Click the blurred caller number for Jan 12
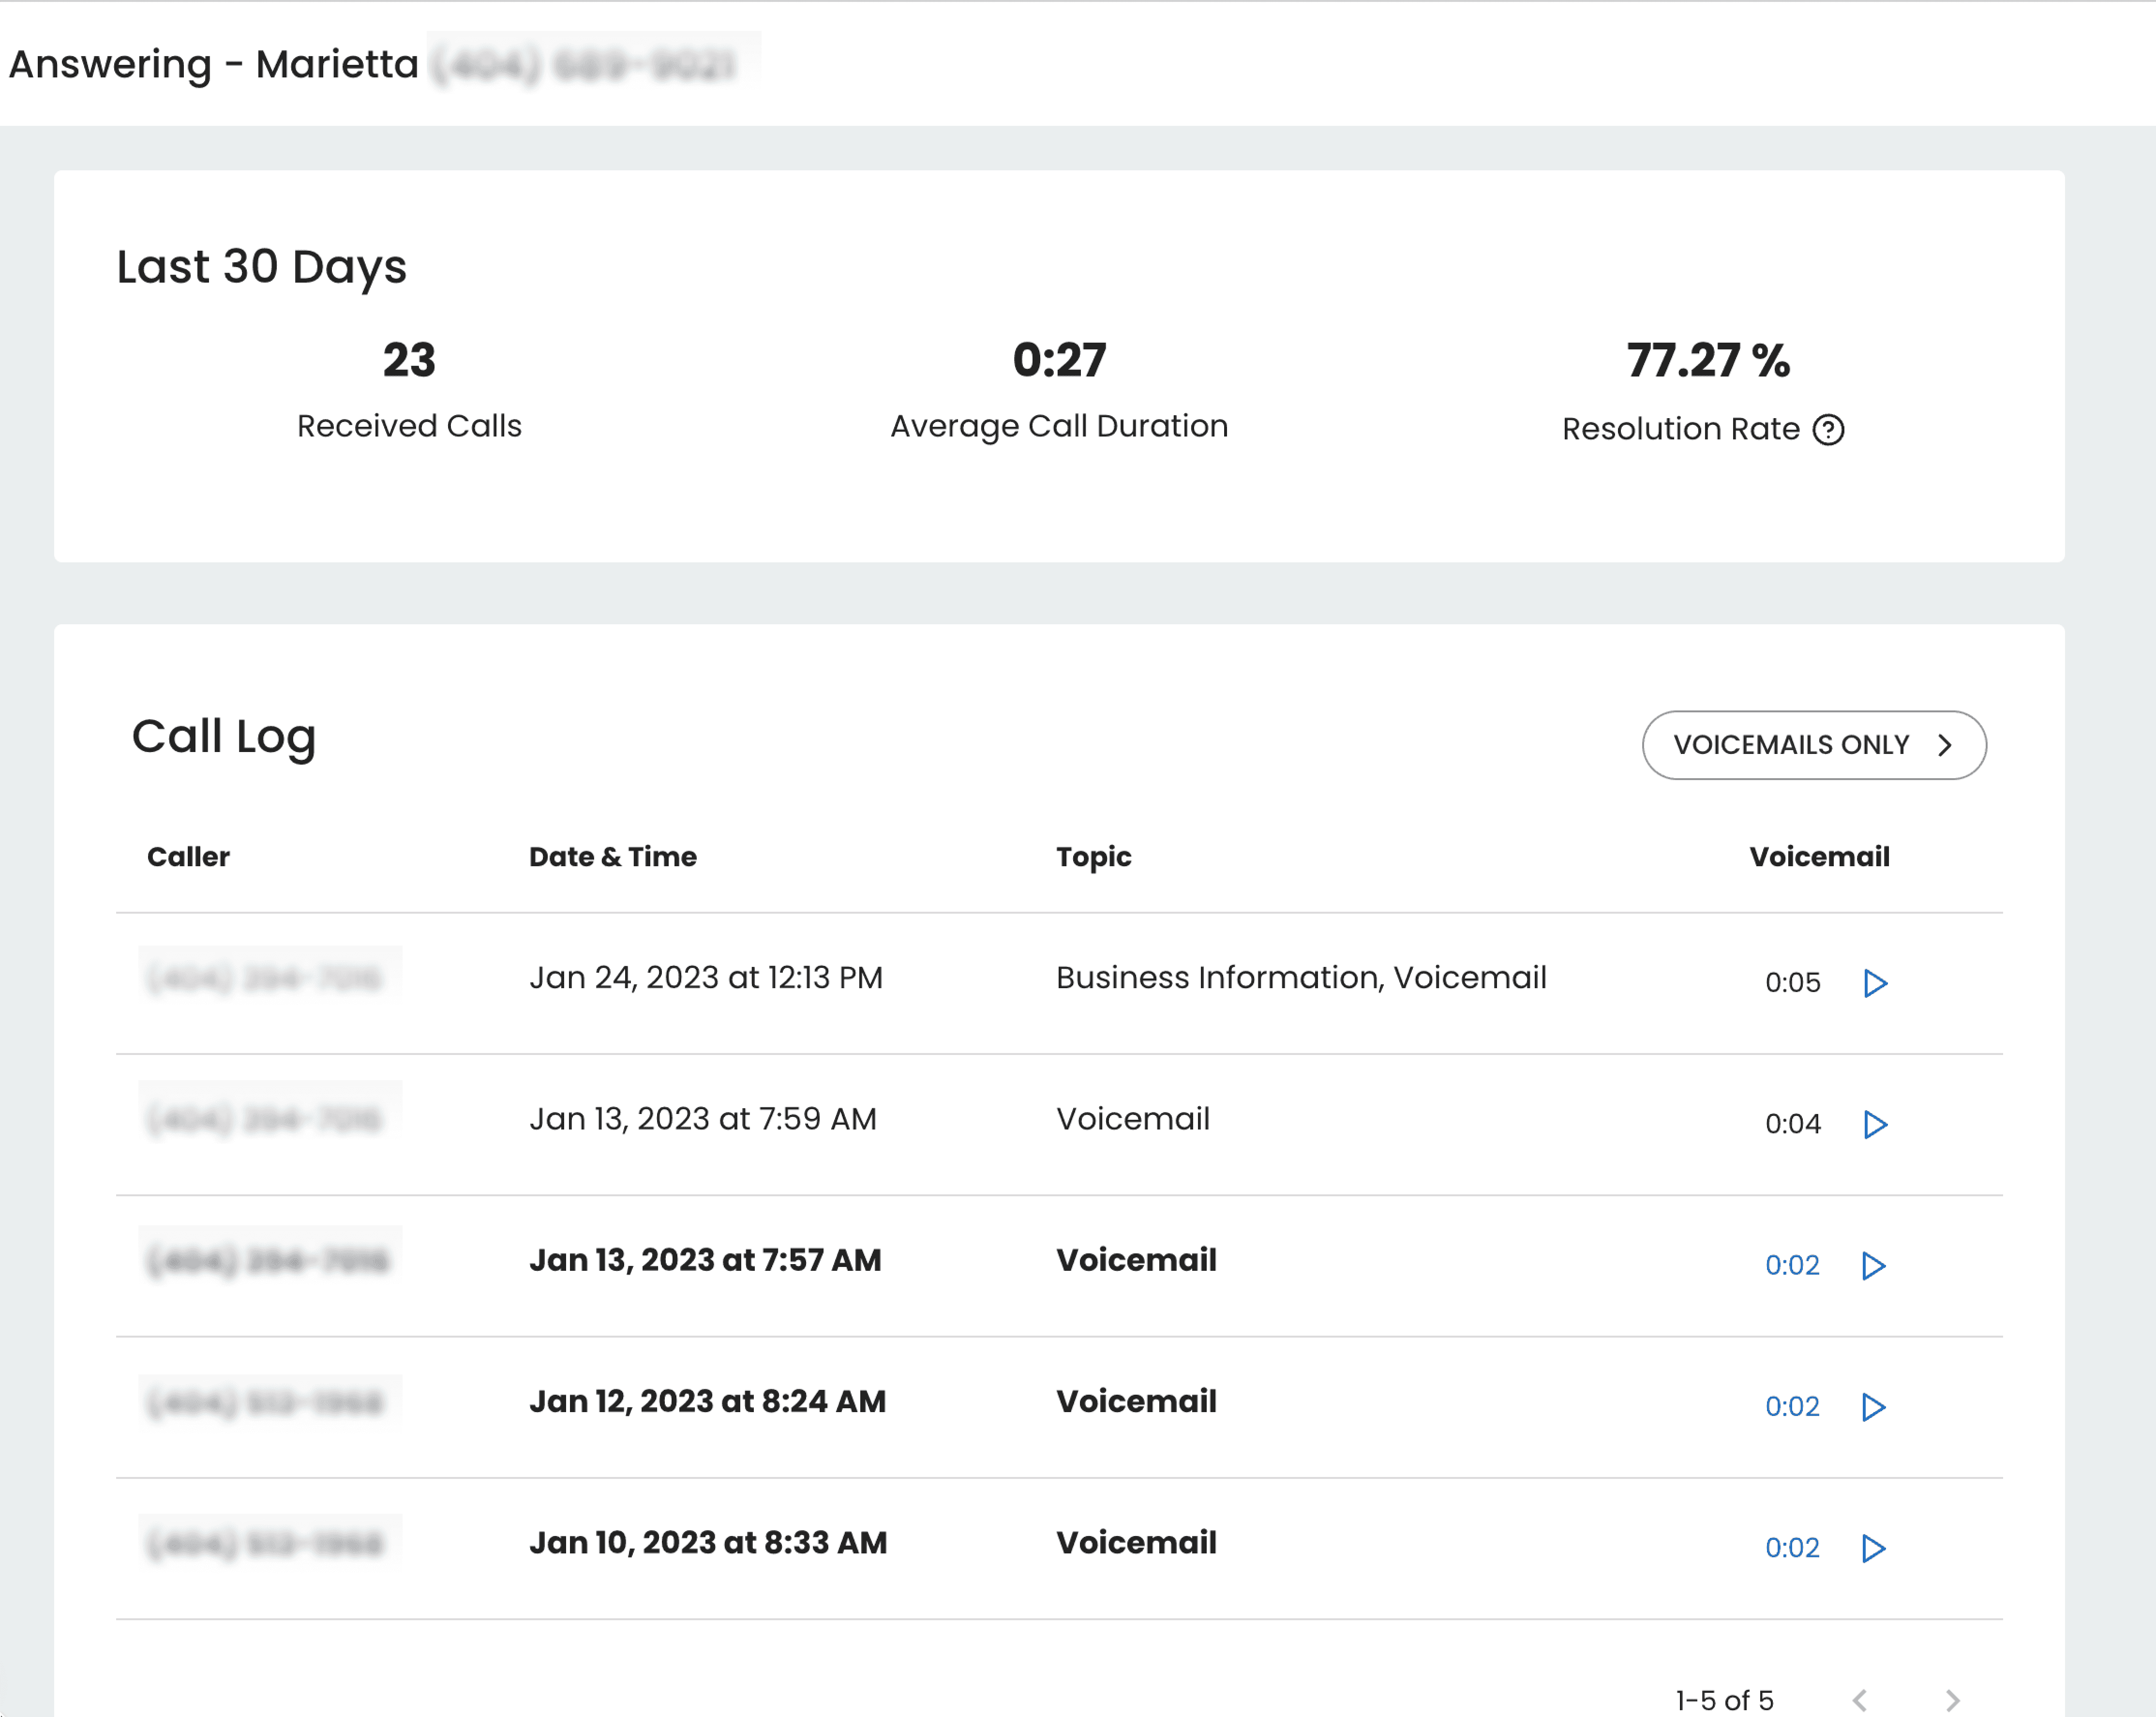This screenshot has width=2156, height=1717. point(266,1402)
